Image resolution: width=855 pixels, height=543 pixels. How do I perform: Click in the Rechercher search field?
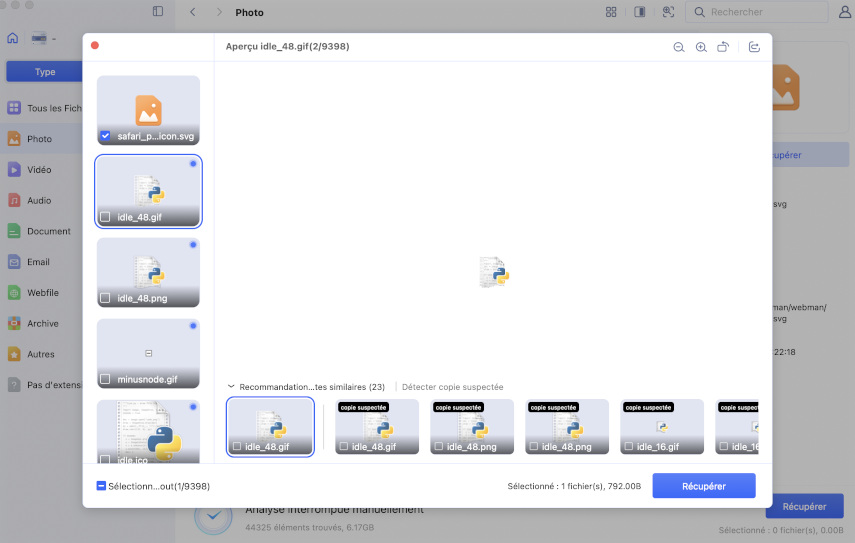click(x=757, y=12)
